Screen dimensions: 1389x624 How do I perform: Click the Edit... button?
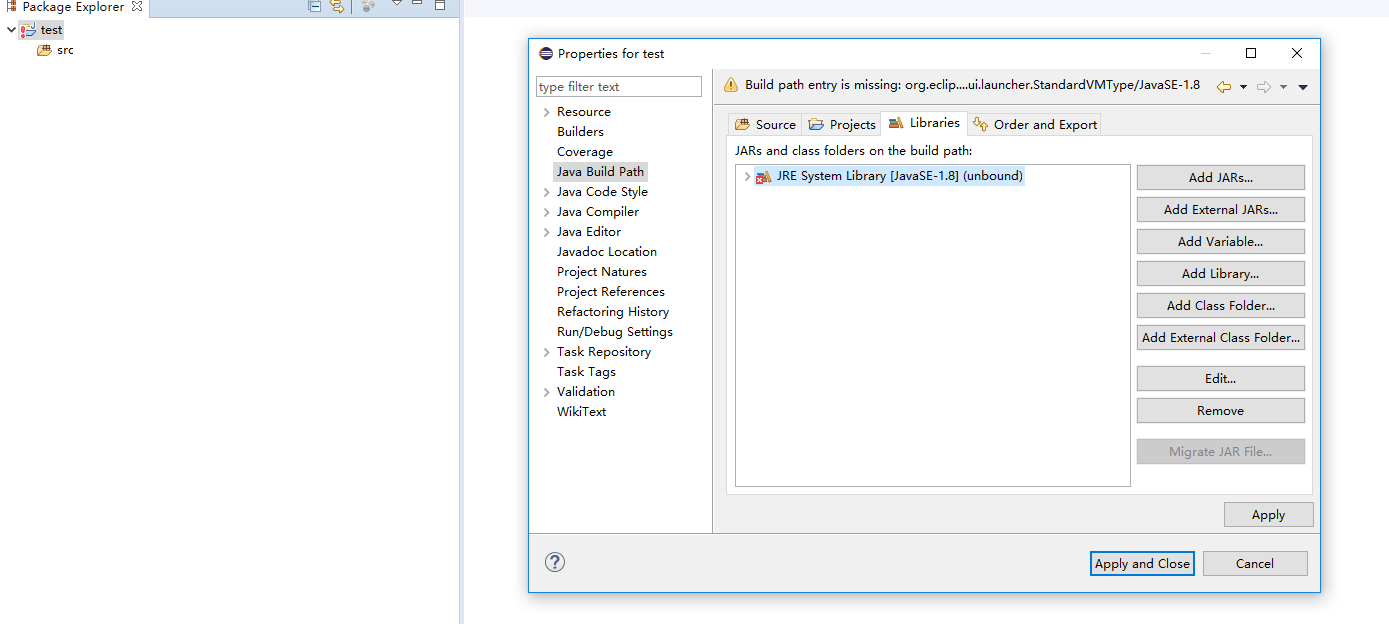click(x=1220, y=378)
